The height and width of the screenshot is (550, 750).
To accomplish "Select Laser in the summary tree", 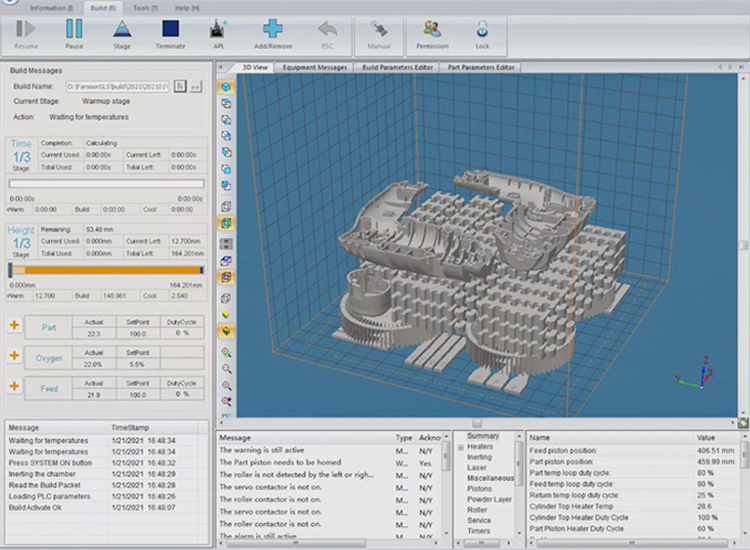I will [478, 467].
